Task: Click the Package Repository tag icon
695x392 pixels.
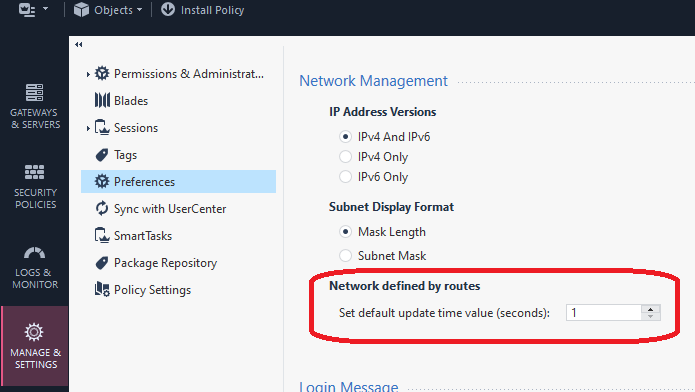Action: pos(102,263)
